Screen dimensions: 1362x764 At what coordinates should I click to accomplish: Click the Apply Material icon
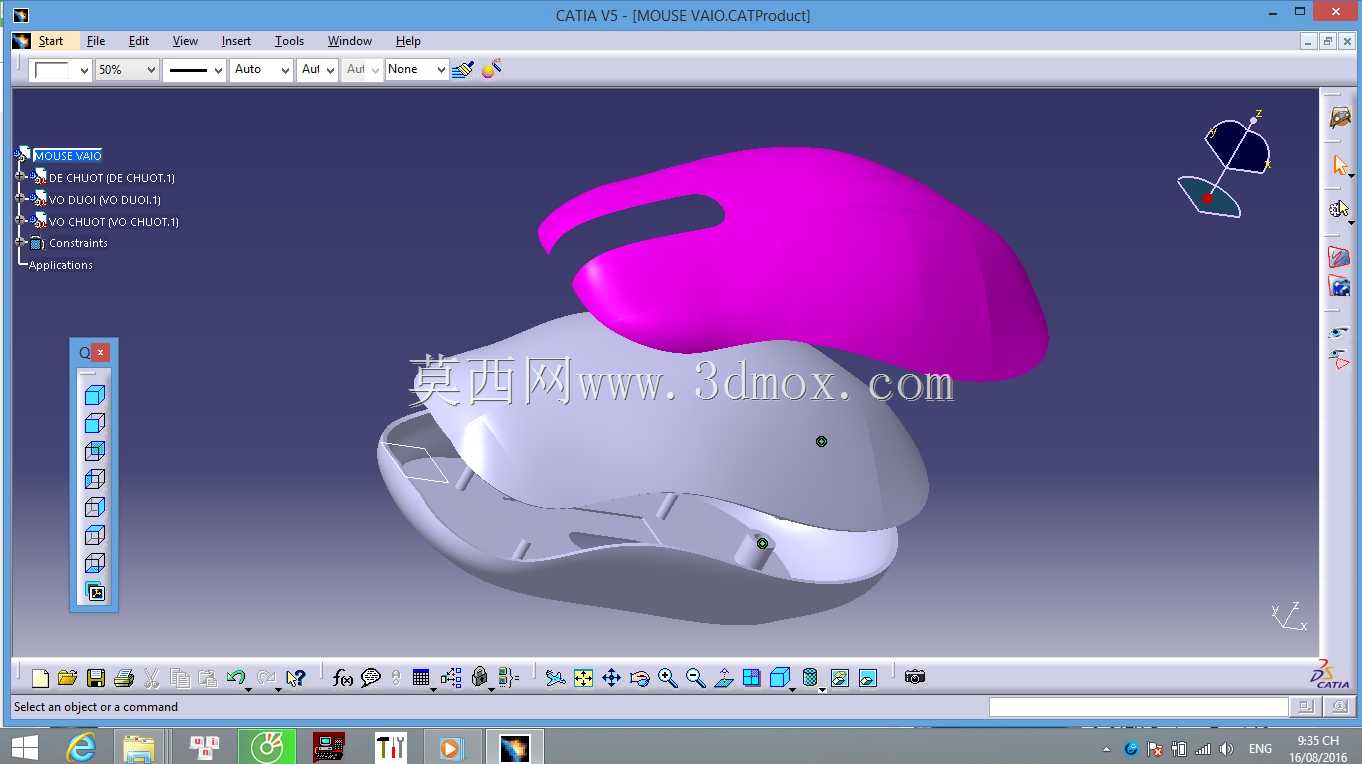pyautogui.click(x=1340, y=287)
